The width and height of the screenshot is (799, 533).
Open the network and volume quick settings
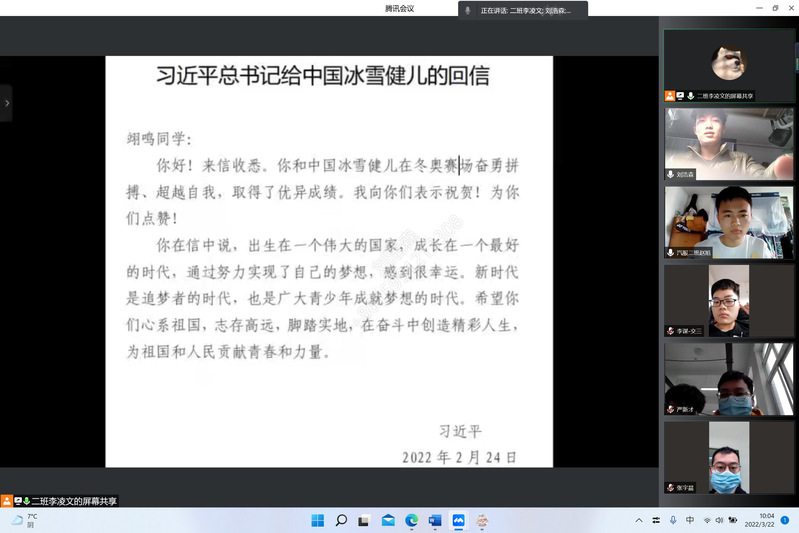[714, 521]
